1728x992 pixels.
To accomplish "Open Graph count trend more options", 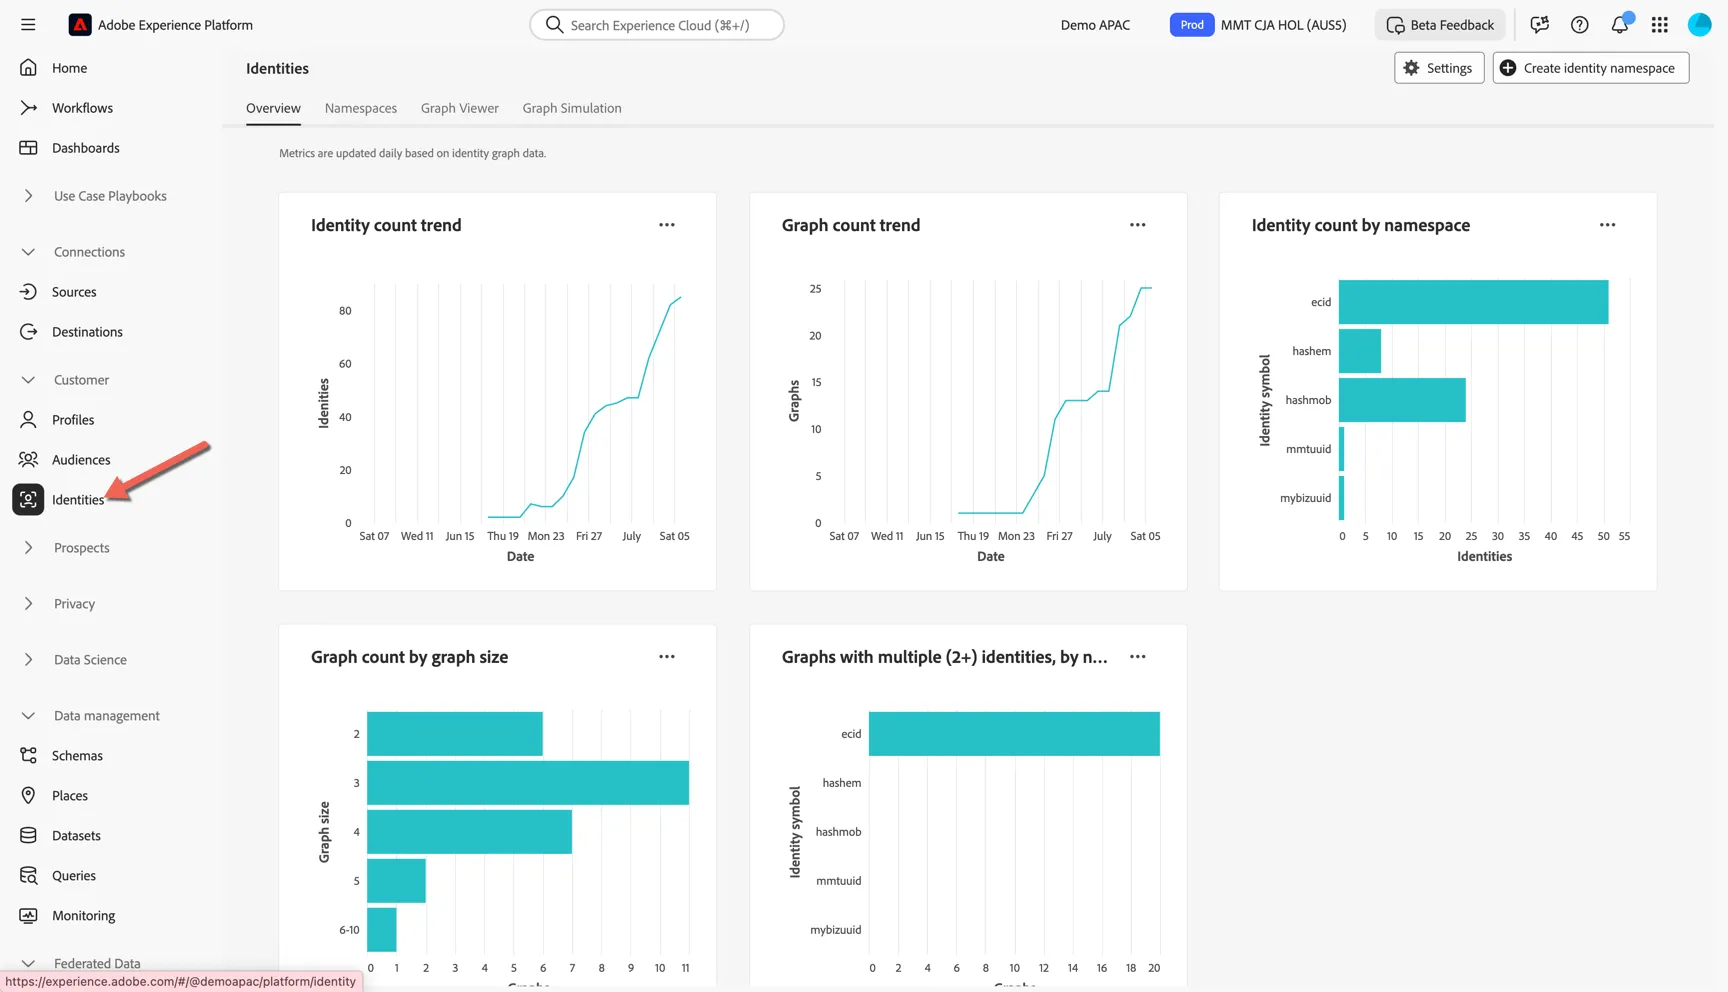I will tap(1138, 225).
